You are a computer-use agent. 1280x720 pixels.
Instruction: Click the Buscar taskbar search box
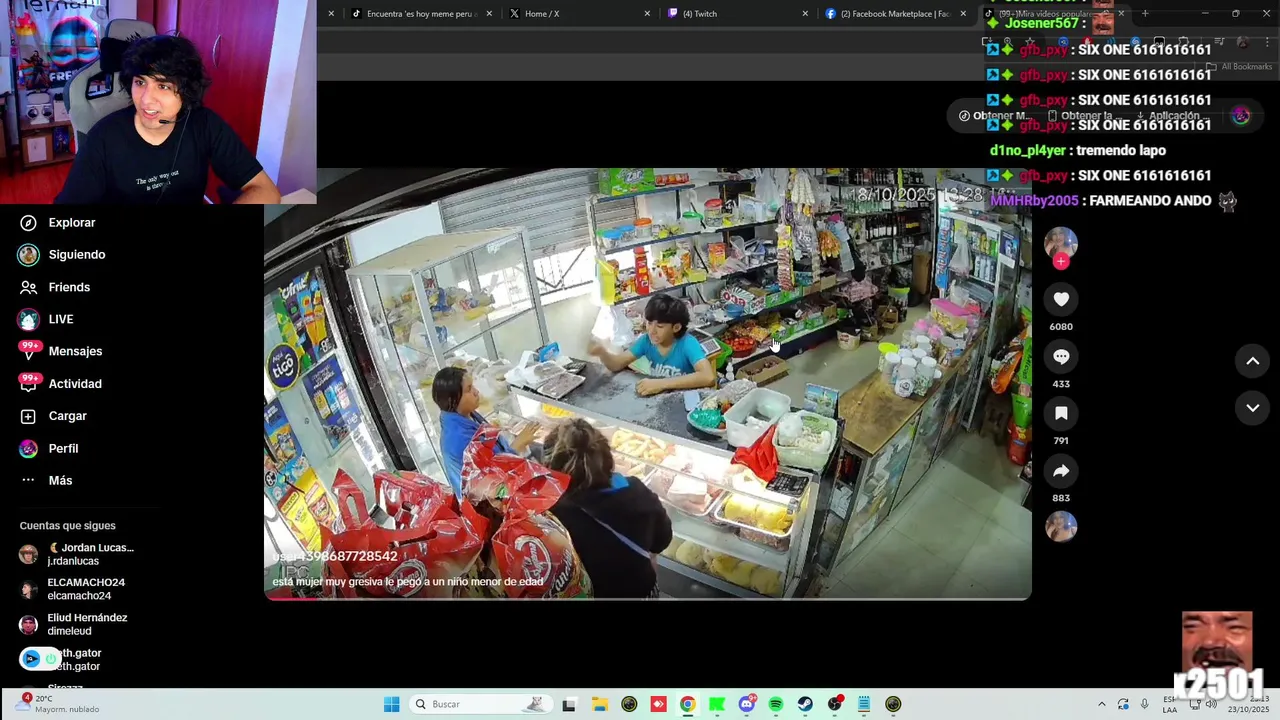click(x=480, y=704)
